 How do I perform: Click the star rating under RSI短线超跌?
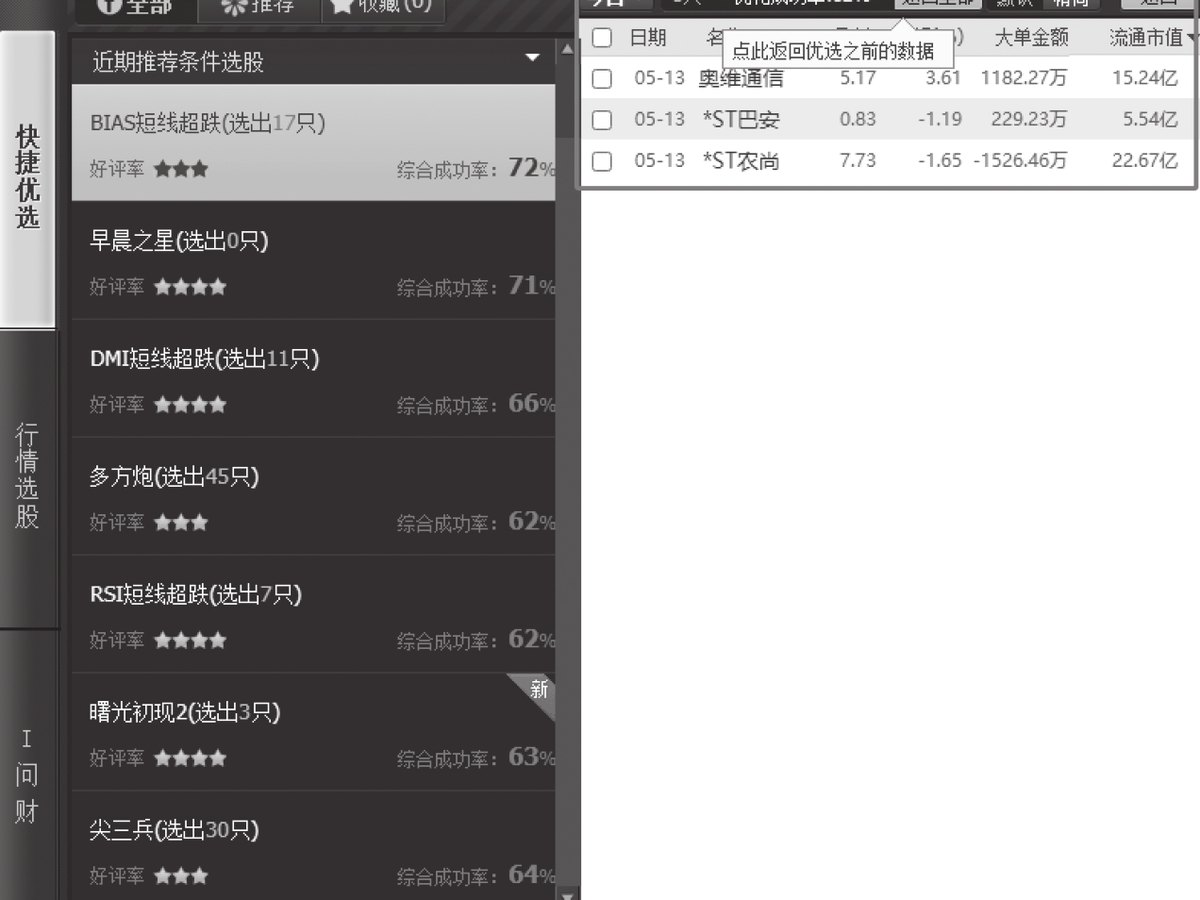(x=190, y=641)
